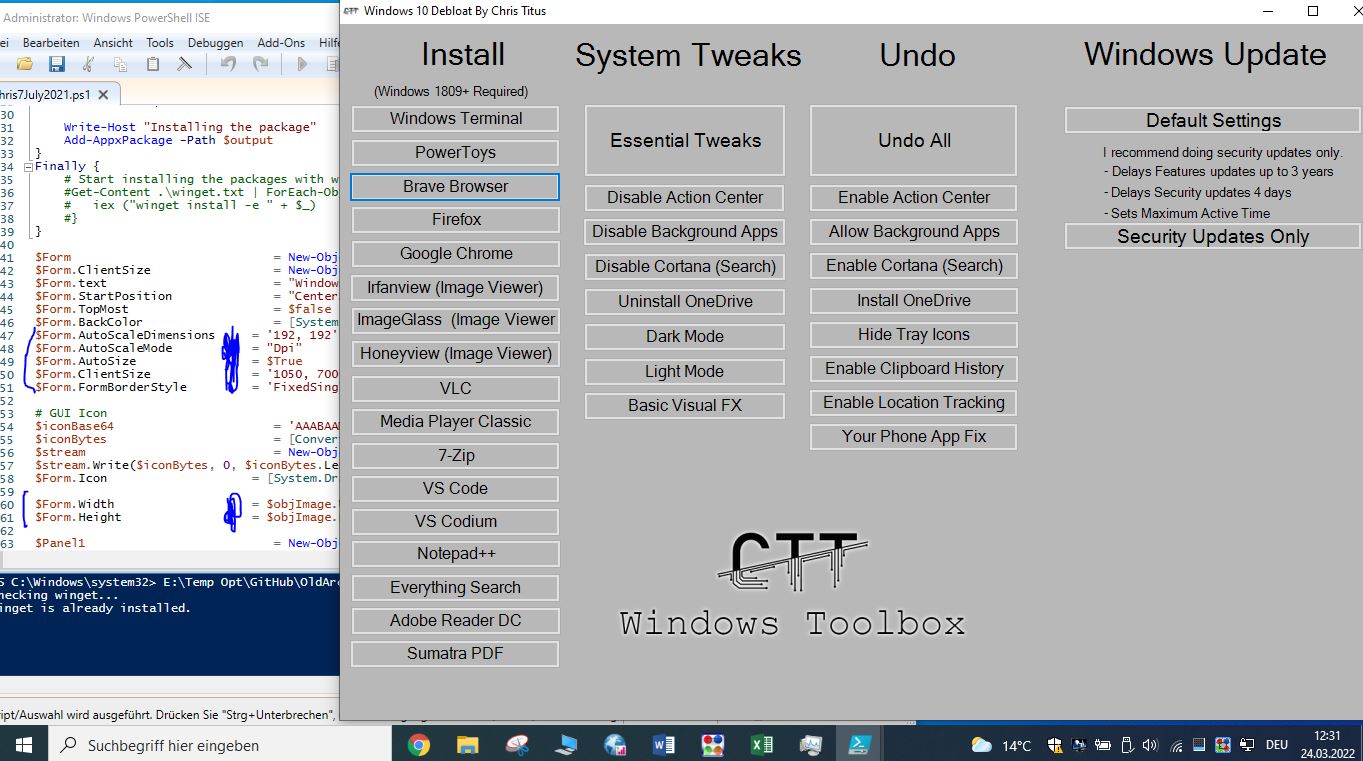
Task: Save script icon in PowerShell ISE toolbar
Action: click(57, 64)
